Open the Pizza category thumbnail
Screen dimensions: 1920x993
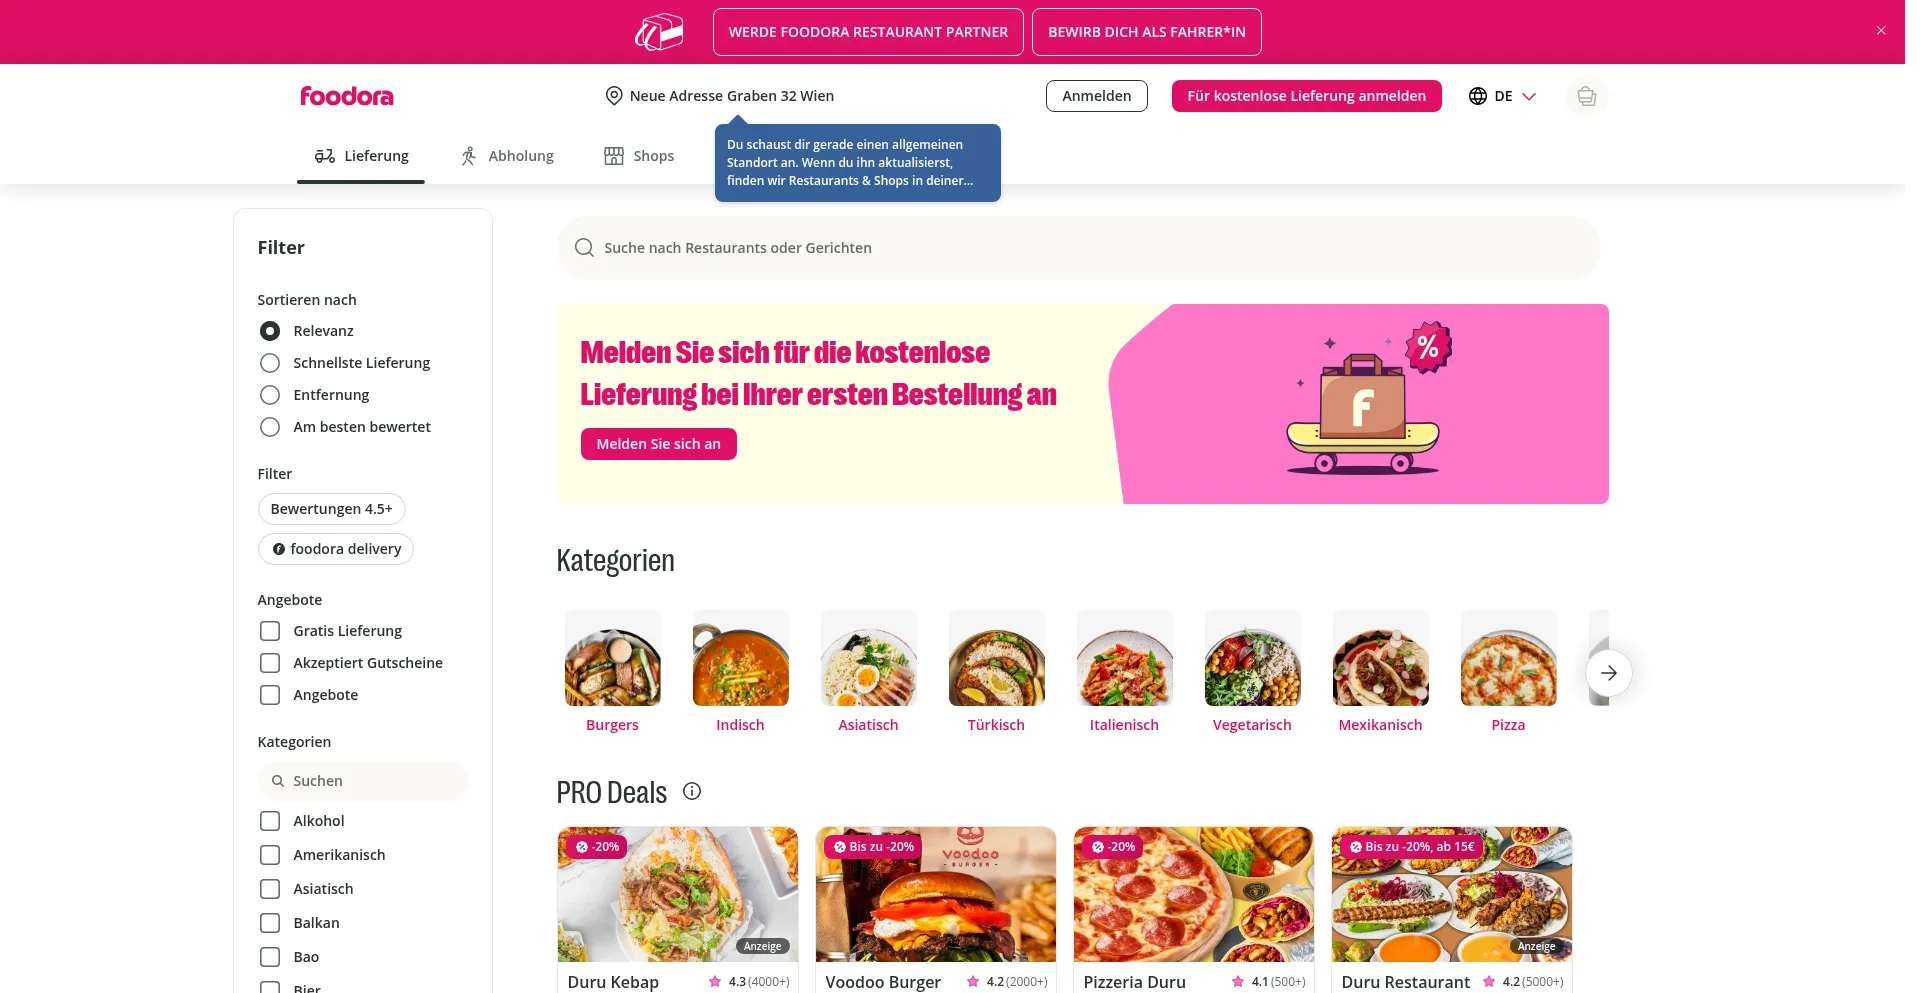pos(1508,658)
